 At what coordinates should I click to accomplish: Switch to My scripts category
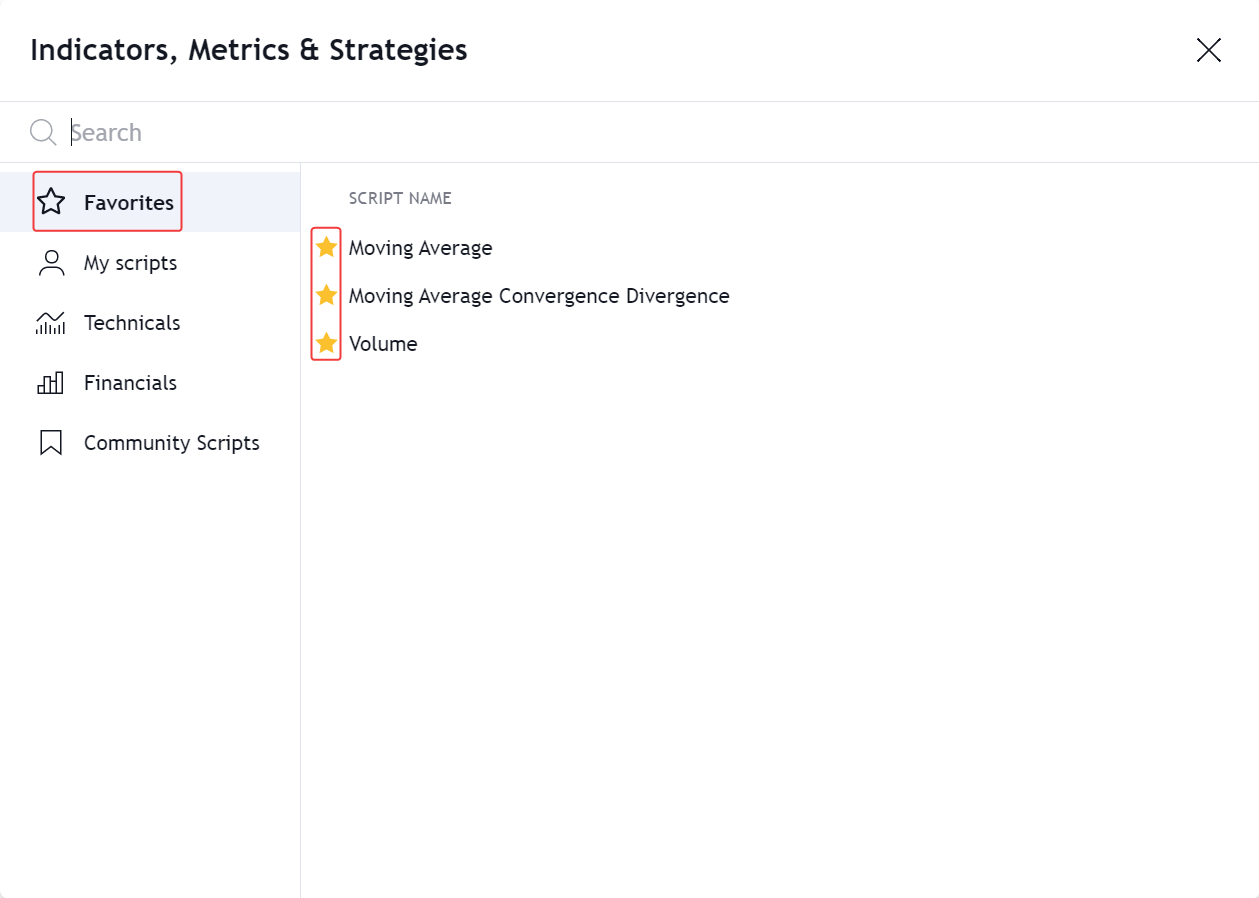(x=130, y=263)
